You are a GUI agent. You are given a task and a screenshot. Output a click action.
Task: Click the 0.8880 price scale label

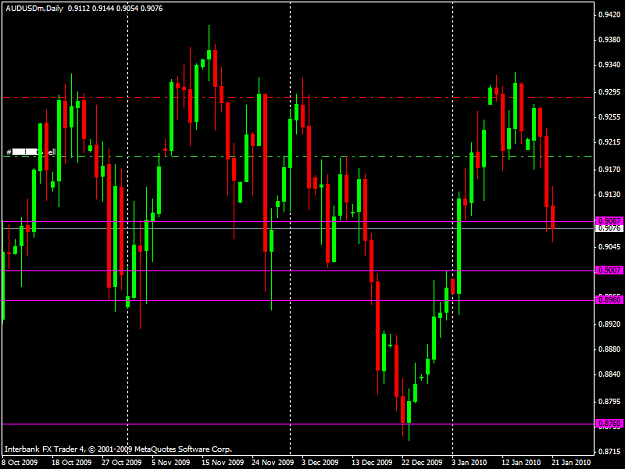[x=609, y=349]
